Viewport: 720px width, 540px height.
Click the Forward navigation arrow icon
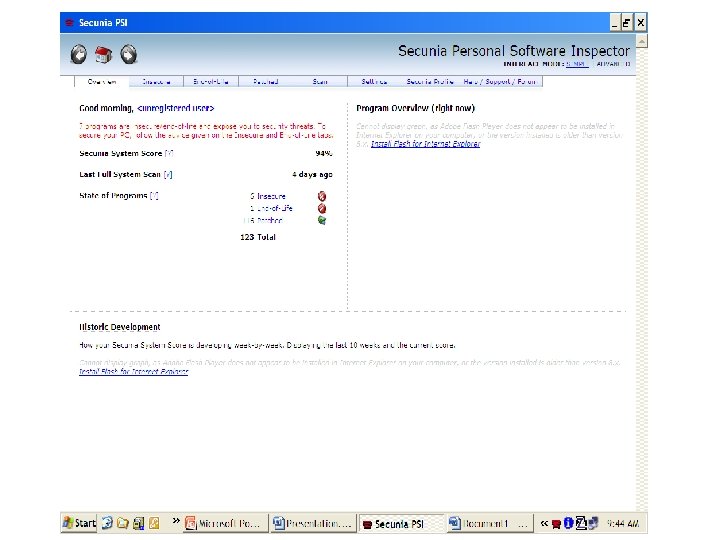tap(129, 54)
